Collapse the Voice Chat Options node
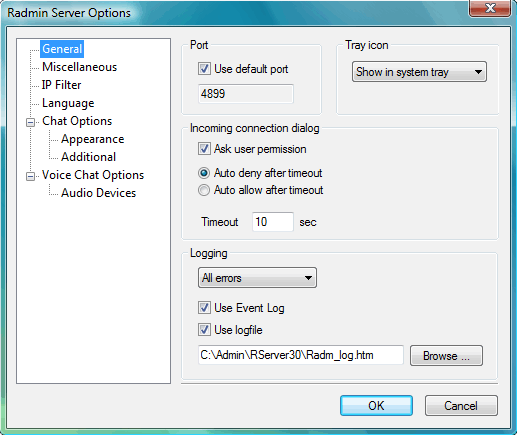This screenshot has width=517, height=435. click(x=30, y=176)
